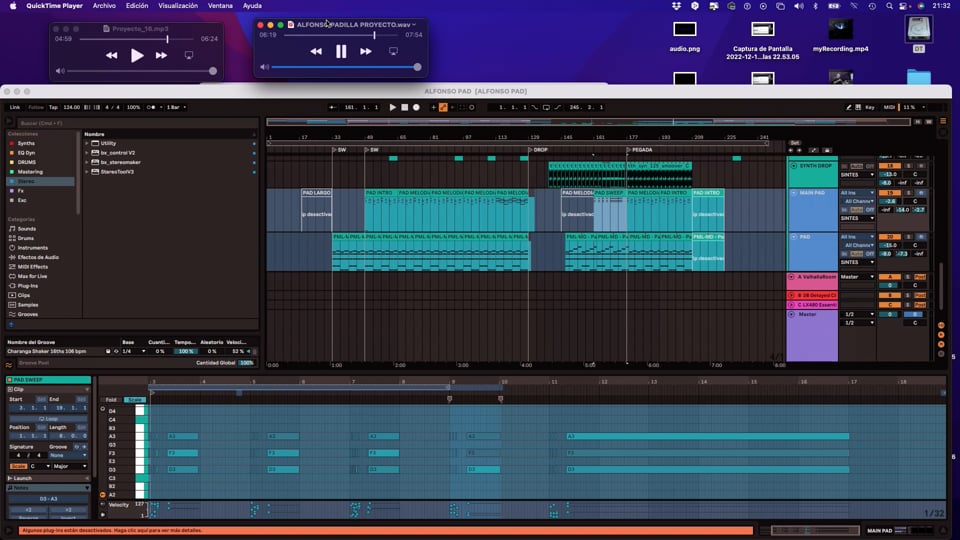Open the Ayuda menu
960x540 pixels.
[x=252, y=6]
